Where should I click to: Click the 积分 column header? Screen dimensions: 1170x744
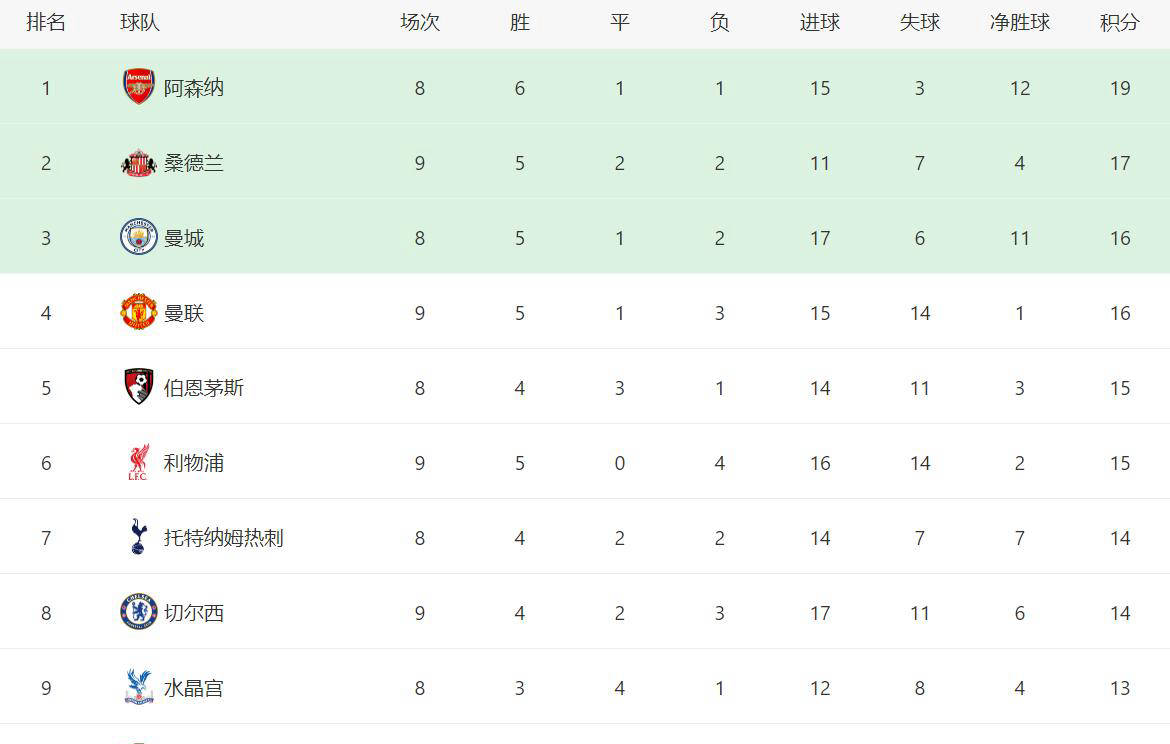coord(1120,23)
